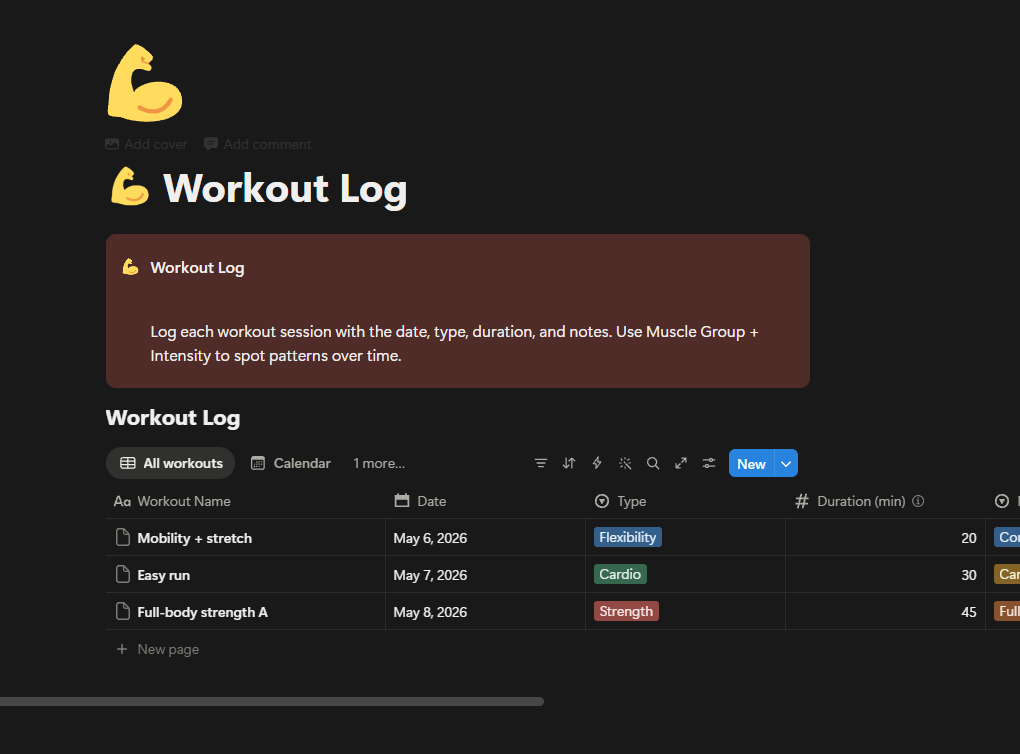This screenshot has height=754, width=1020.
Task: Click the calendar icon in Date header
Action: (x=402, y=500)
